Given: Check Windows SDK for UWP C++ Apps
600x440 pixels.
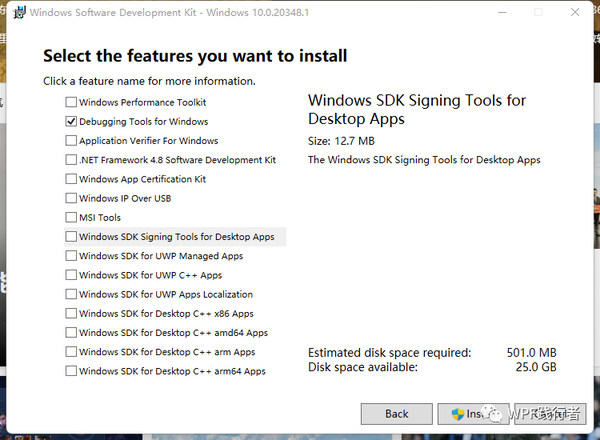Looking at the screenshot, I should point(71,275).
